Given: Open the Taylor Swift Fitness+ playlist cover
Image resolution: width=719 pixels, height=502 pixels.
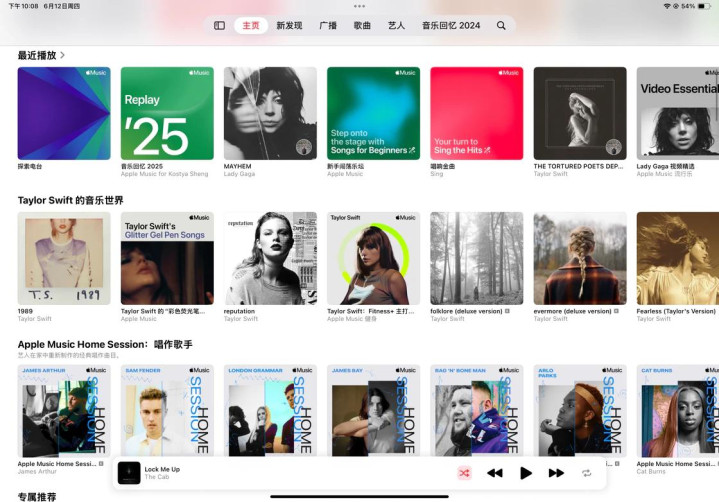Looking at the screenshot, I should [373, 258].
